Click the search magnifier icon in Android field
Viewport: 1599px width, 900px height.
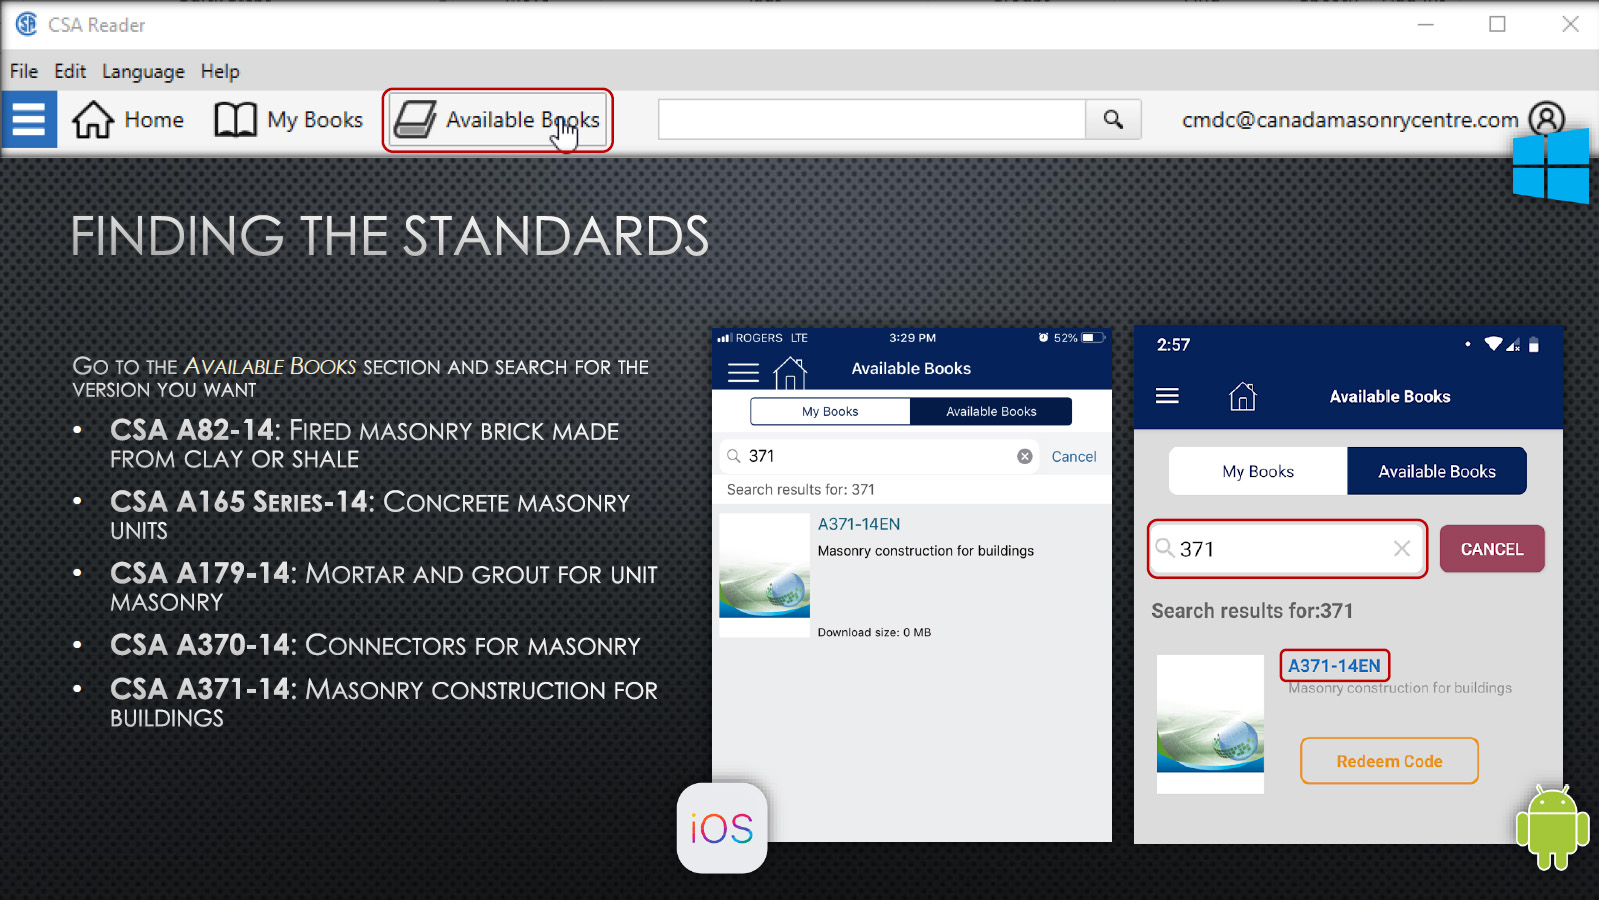click(1165, 548)
